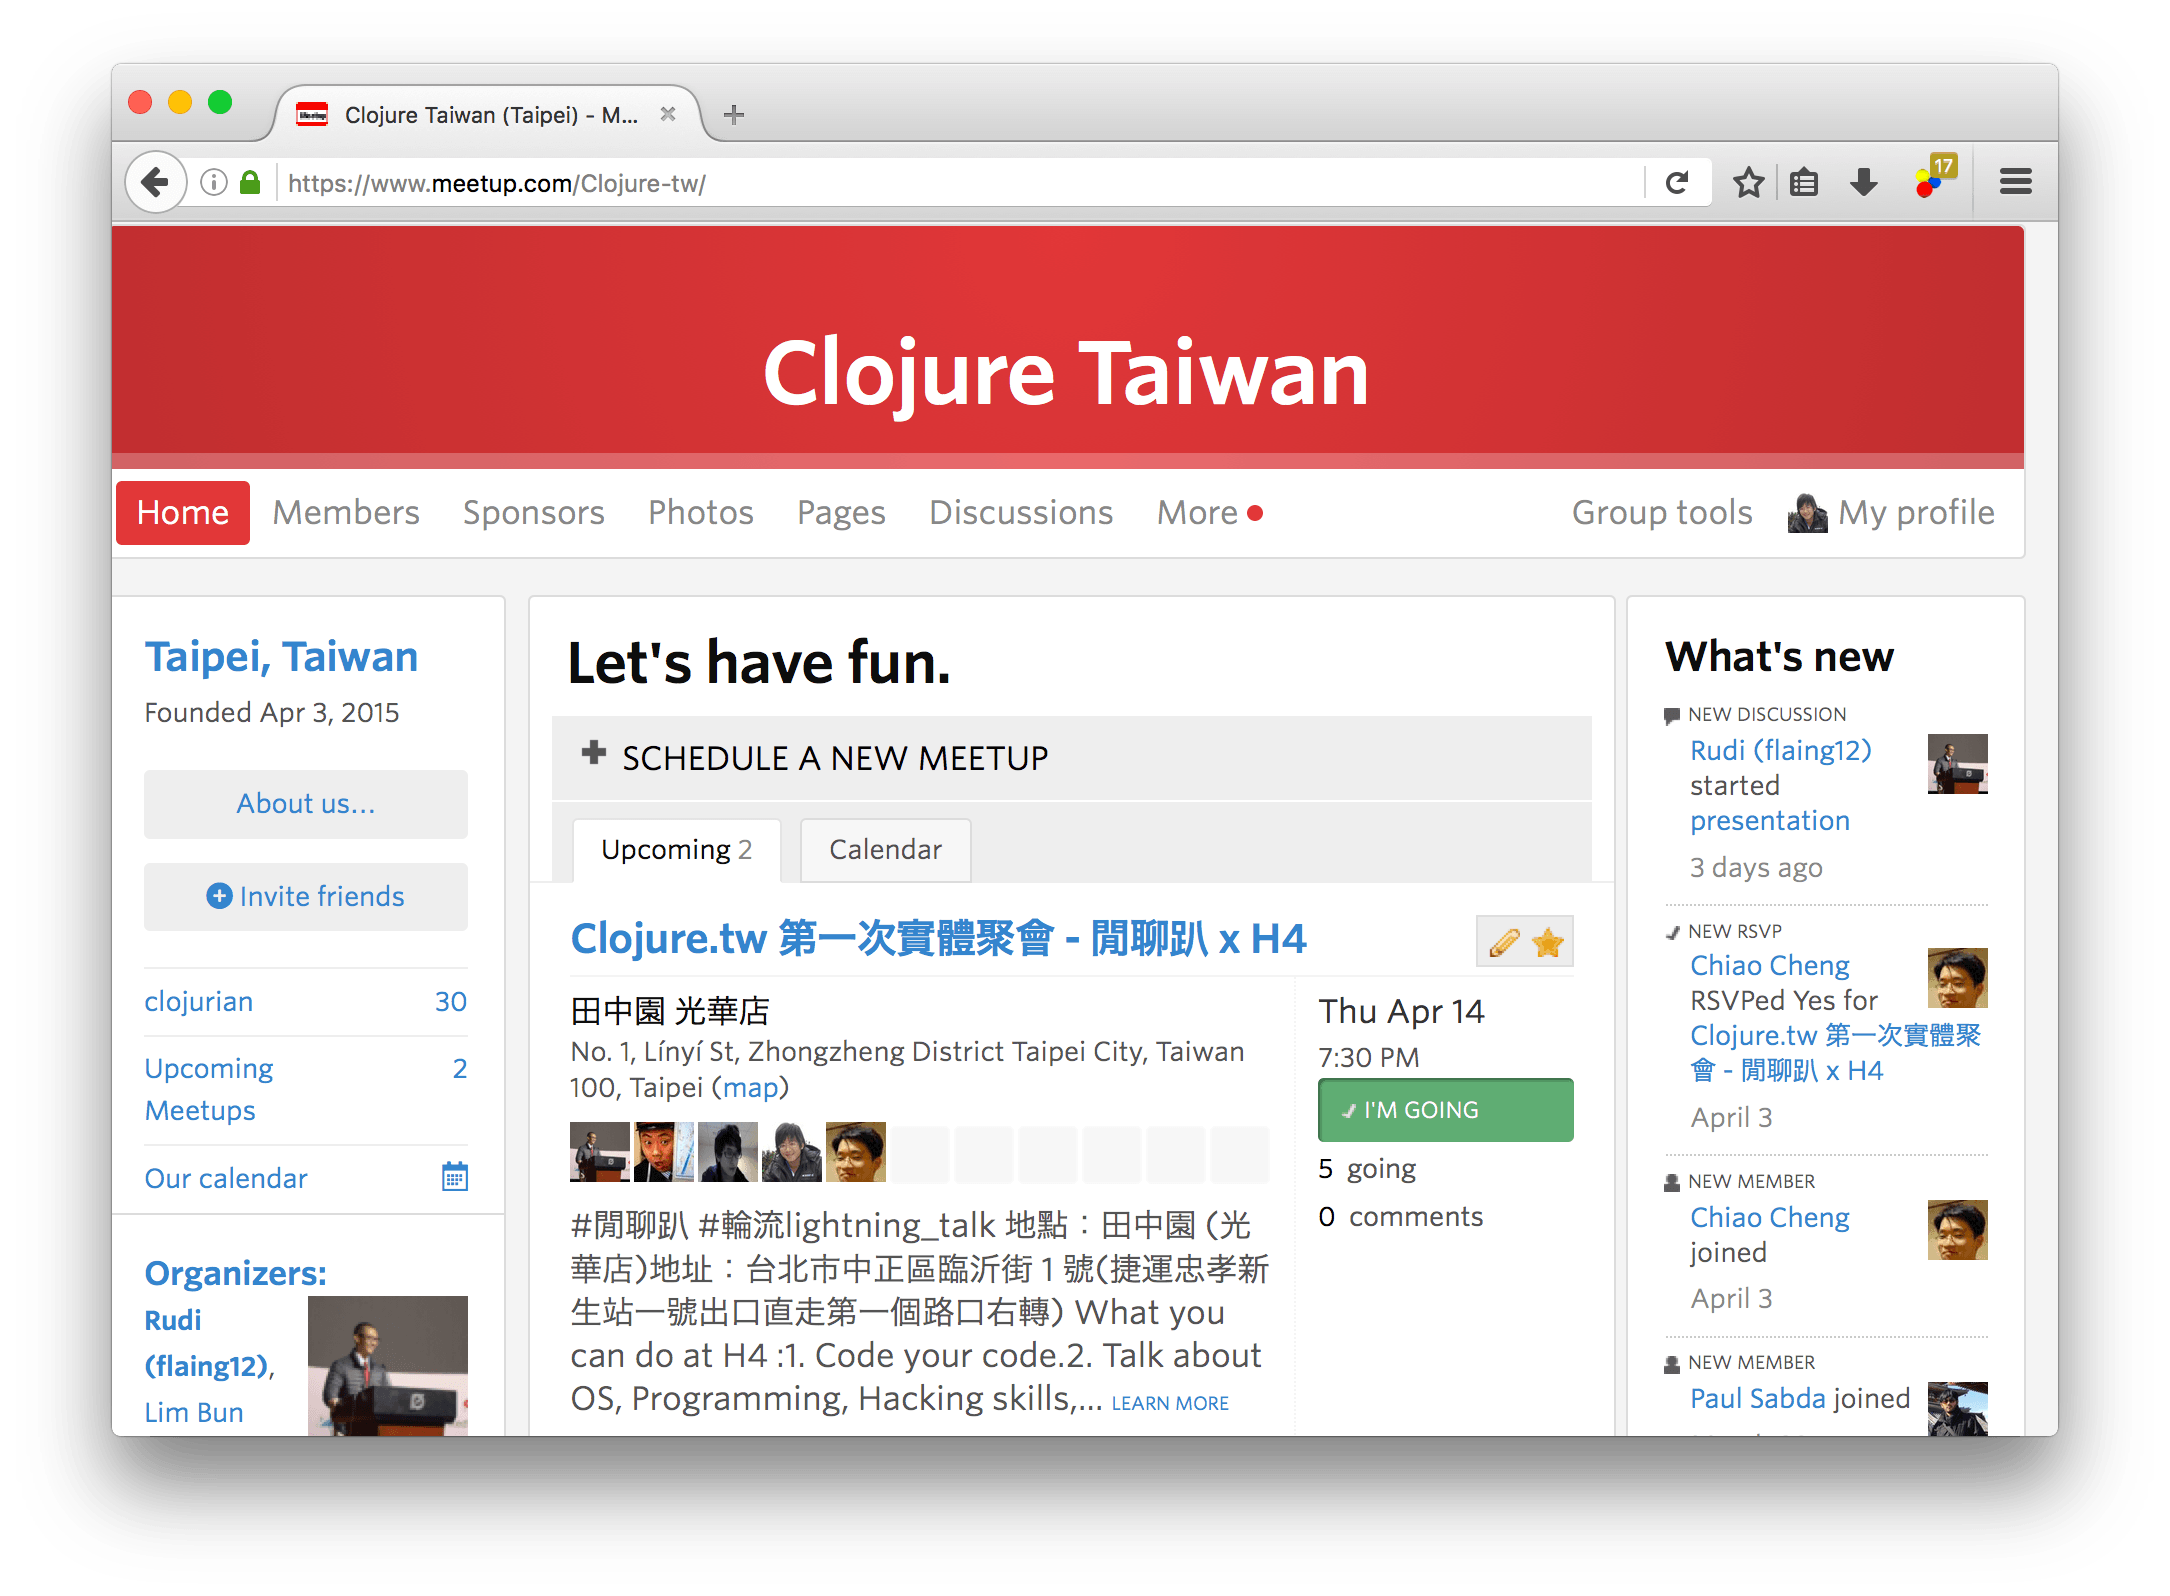2170x1596 pixels.
Task: Click the 5 going attendee count
Action: coord(1367,1168)
